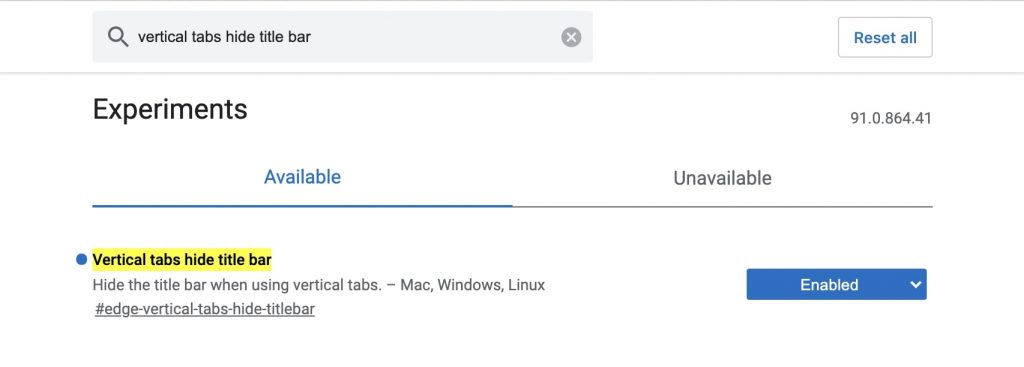The image size is (1024, 367).
Task: Clear the search with the X icon
Action: pos(571,37)
